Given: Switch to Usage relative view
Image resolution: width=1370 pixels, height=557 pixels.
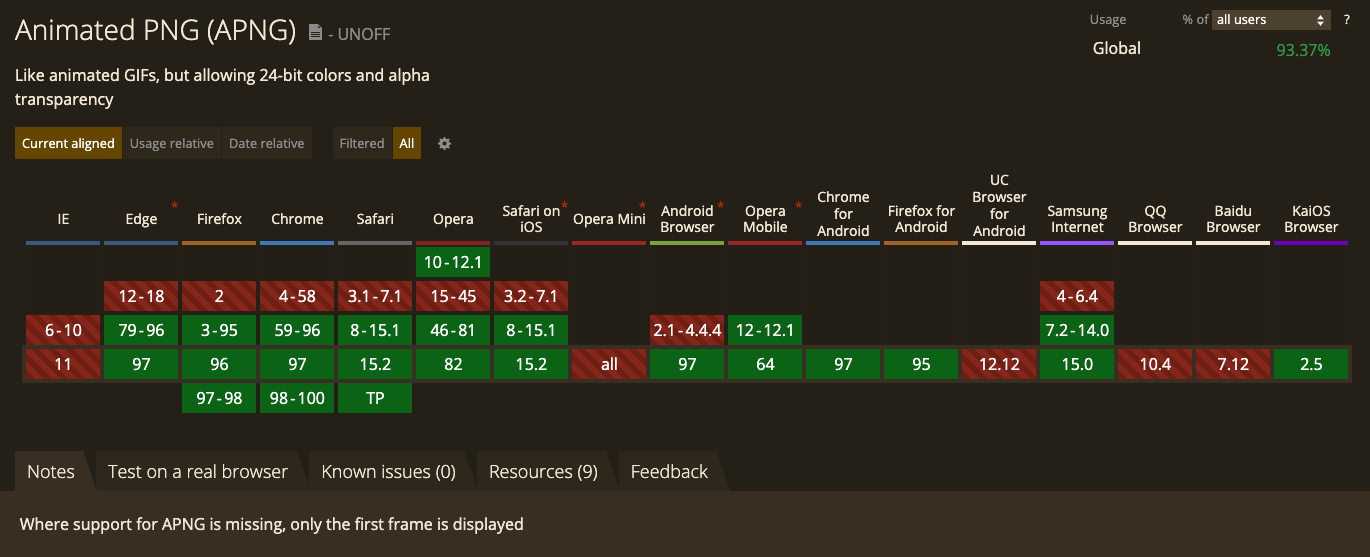Looking at the screenshot, I should 171,143.
